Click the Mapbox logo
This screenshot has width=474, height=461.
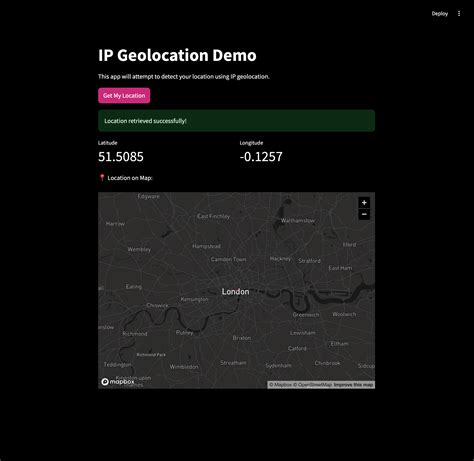(x=118, y=382)
